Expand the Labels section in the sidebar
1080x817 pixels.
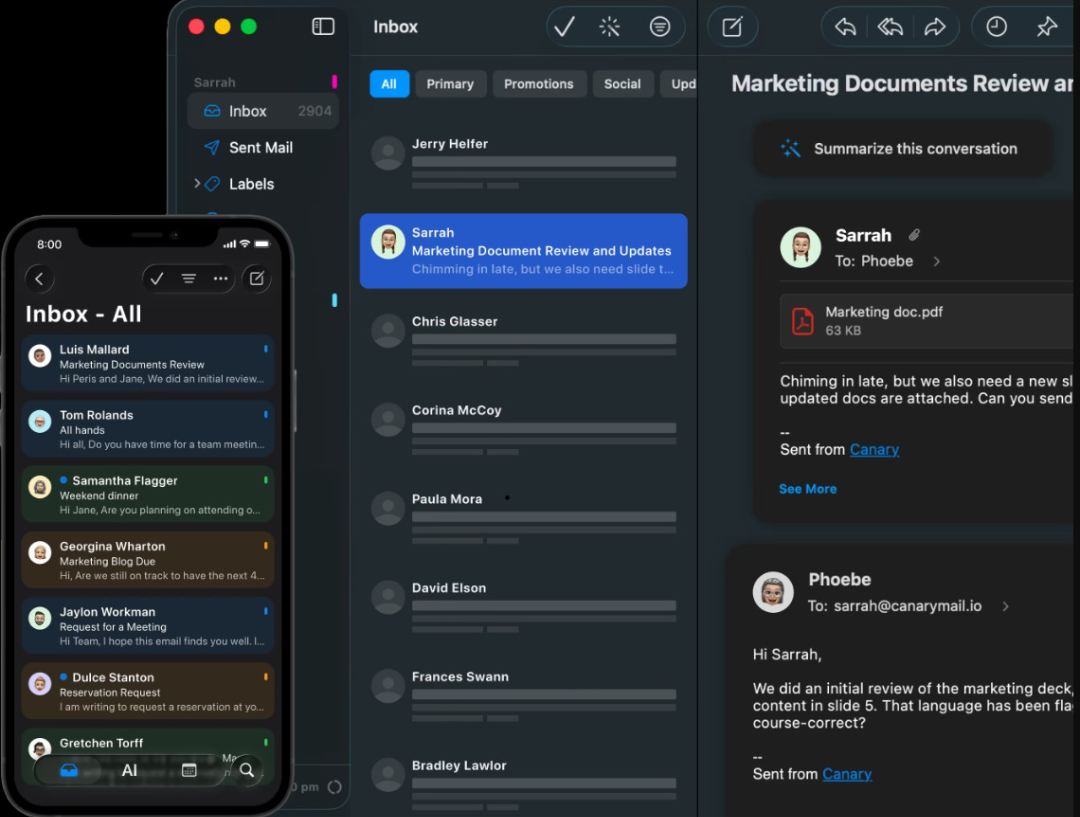(199, 183)
